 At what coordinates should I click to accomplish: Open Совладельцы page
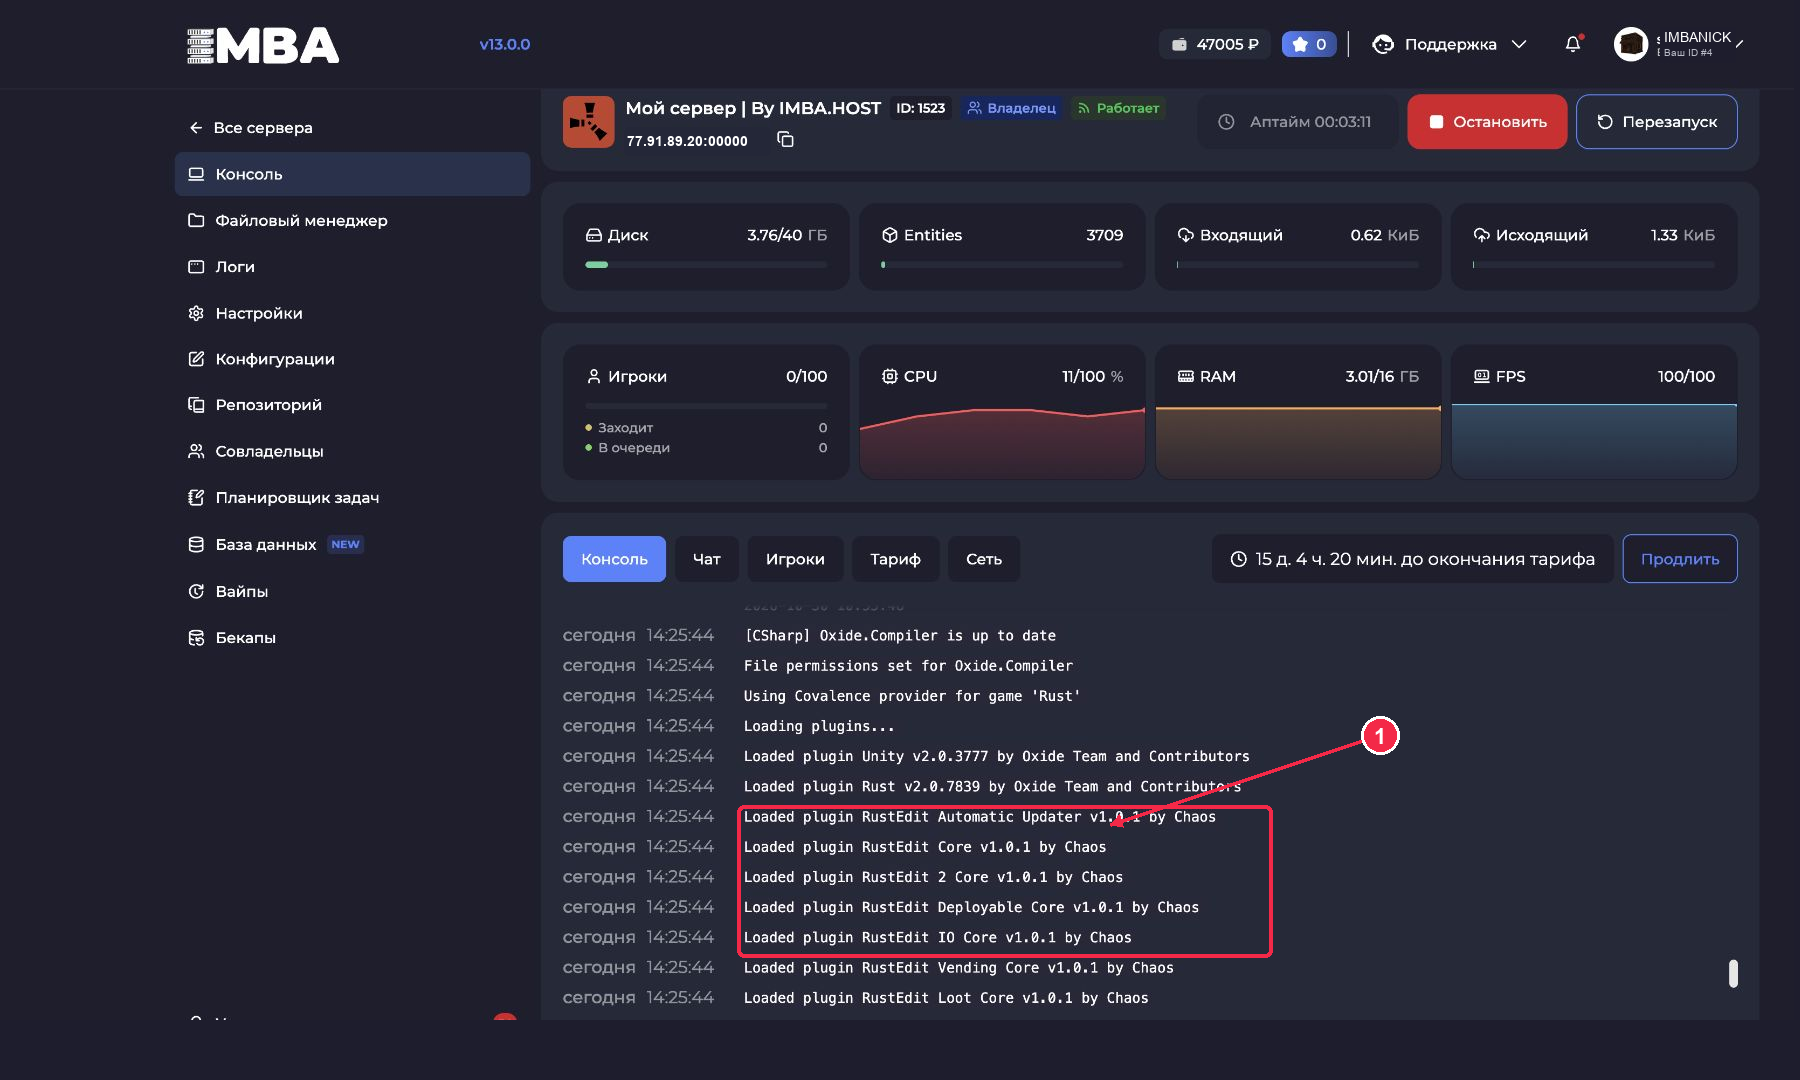click(256, 451)
